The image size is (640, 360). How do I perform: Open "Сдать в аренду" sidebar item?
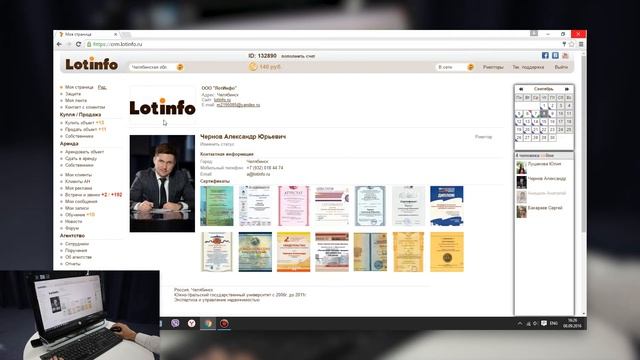click(x=81, y=158)
